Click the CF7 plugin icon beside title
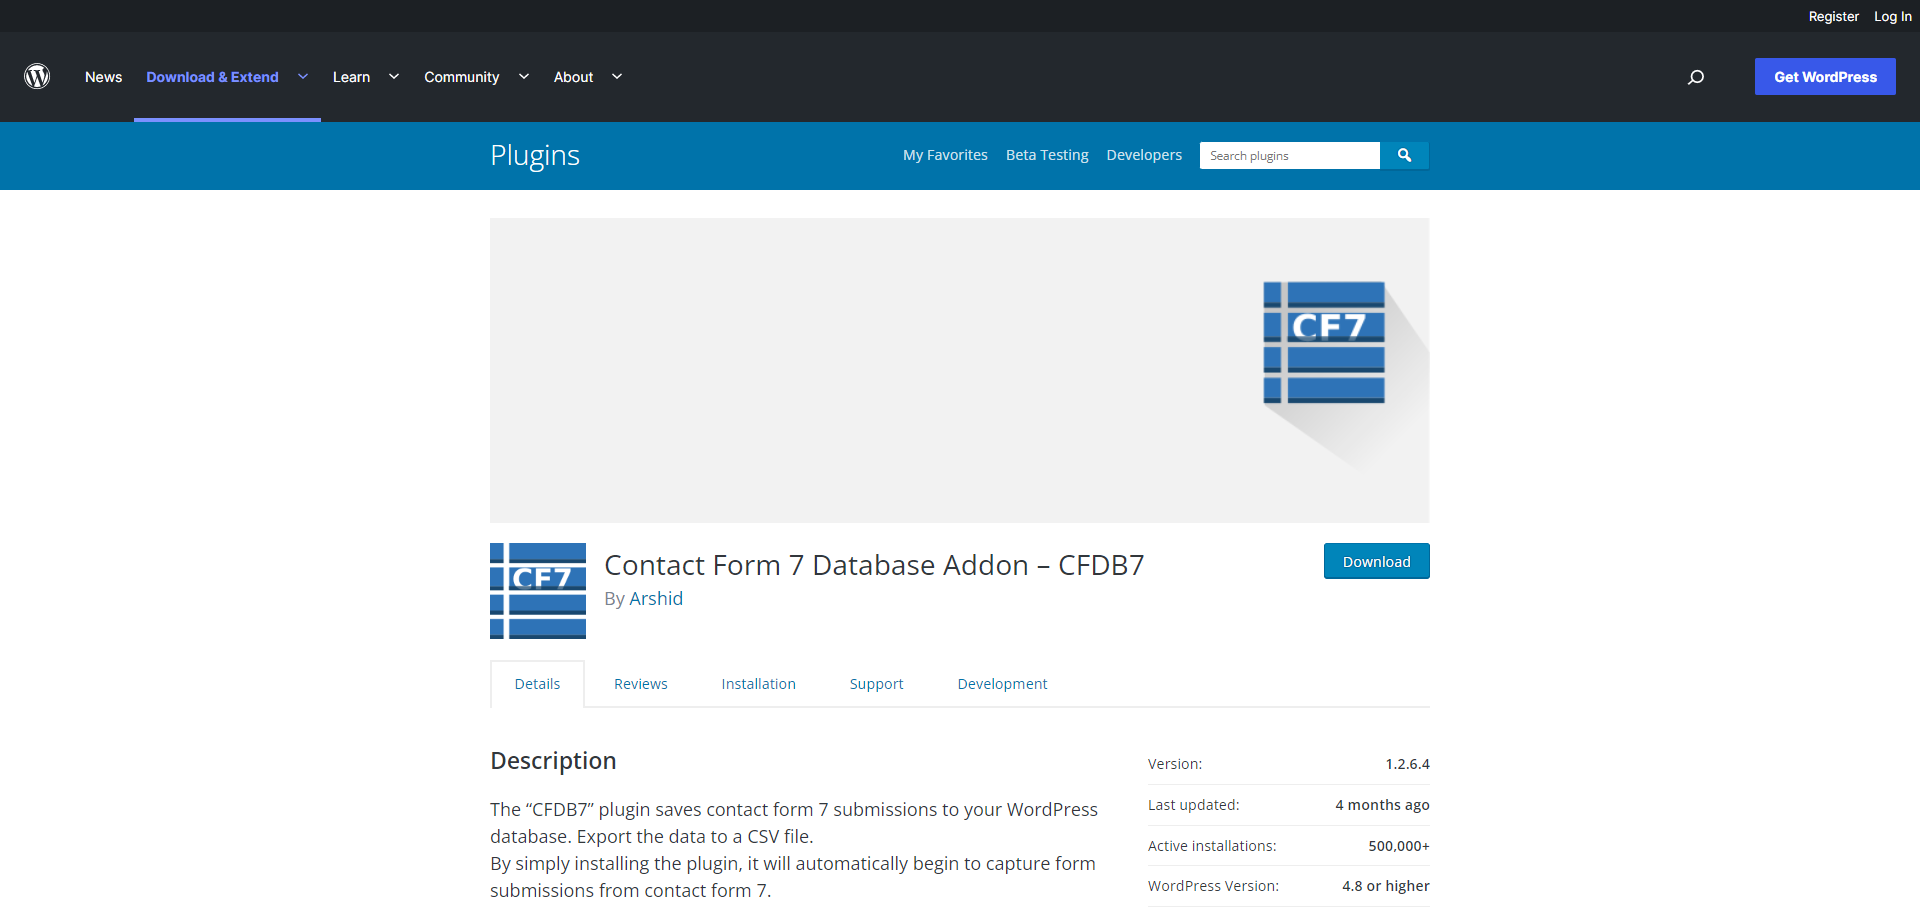1920x912 pixels. pyautogui.click(x=538, y=591)
